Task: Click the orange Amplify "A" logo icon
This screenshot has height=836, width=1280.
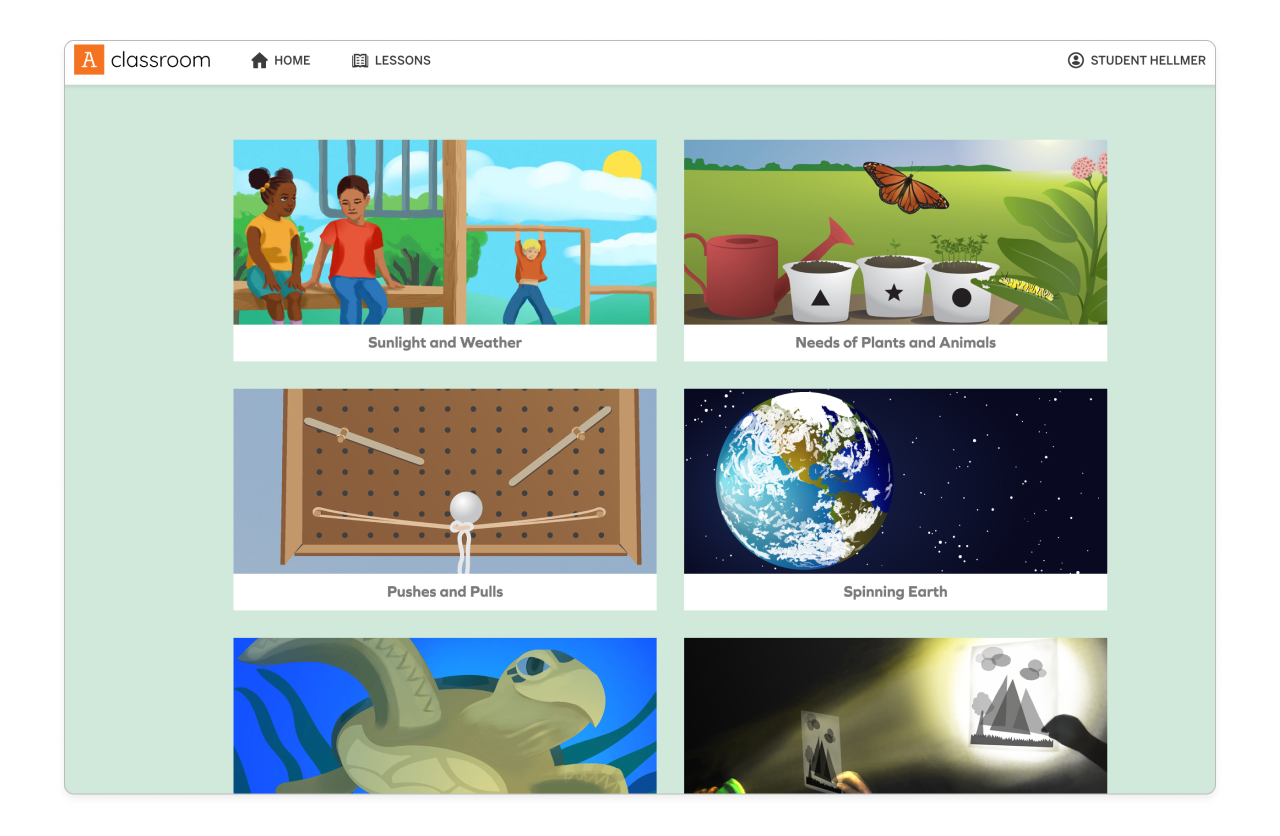Action: 88,60
